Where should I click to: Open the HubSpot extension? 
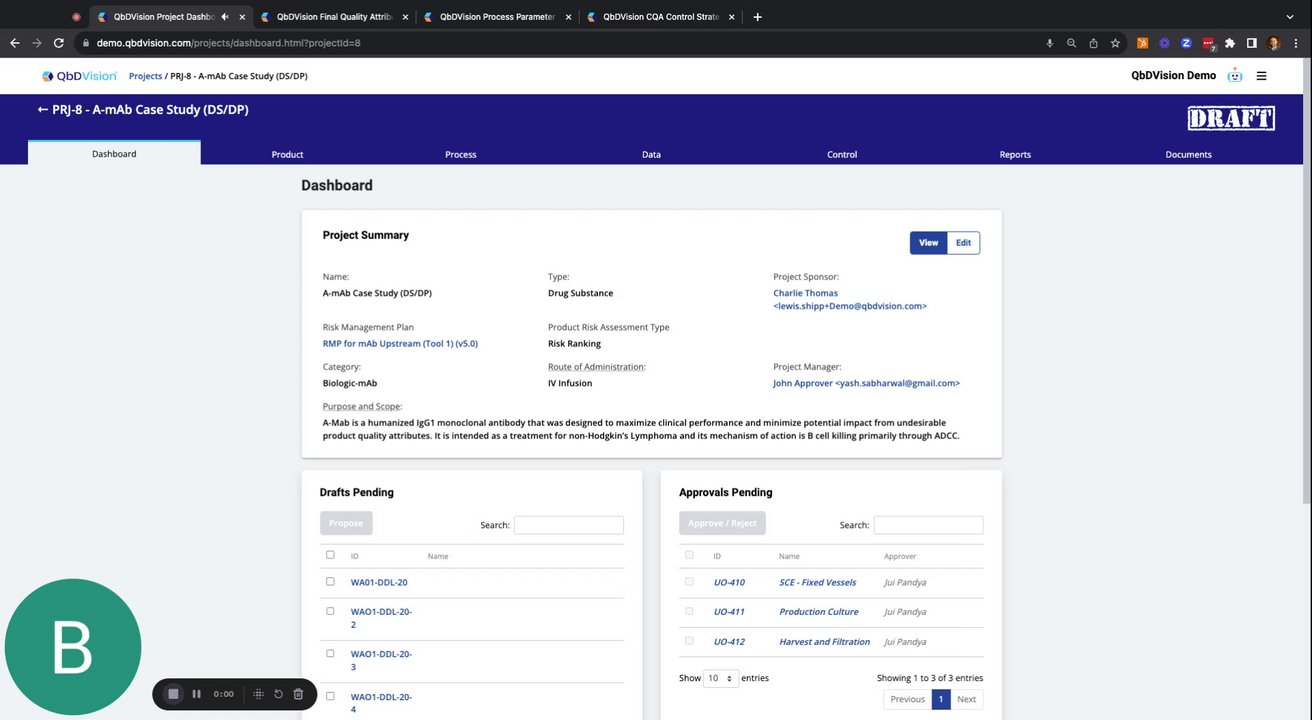(1142, 43)
